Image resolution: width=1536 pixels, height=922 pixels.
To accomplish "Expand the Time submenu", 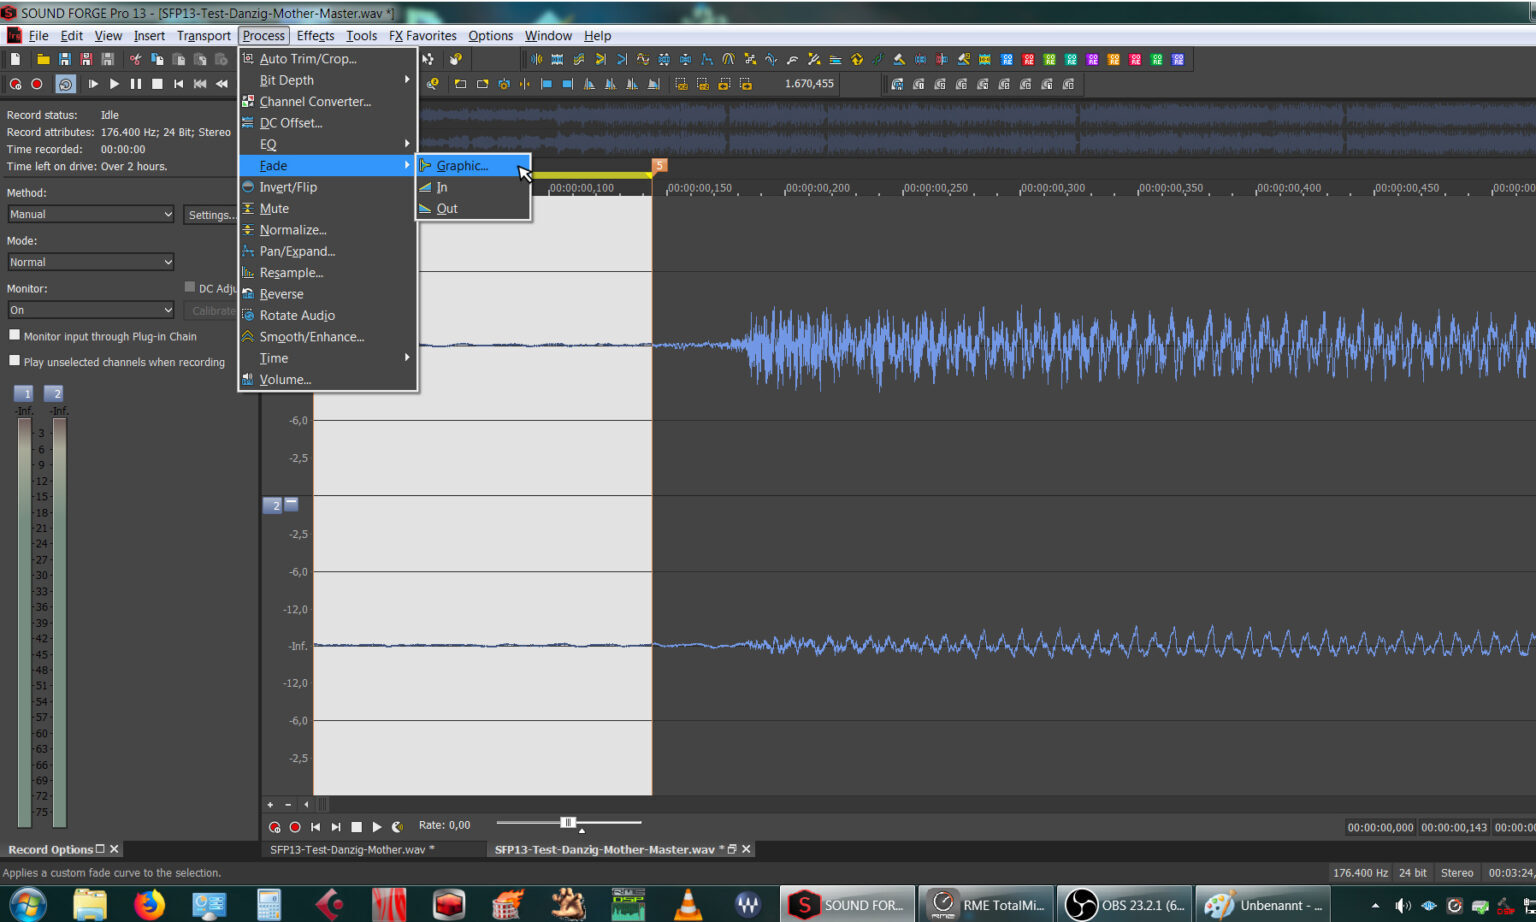I will [x=327, y=358].
